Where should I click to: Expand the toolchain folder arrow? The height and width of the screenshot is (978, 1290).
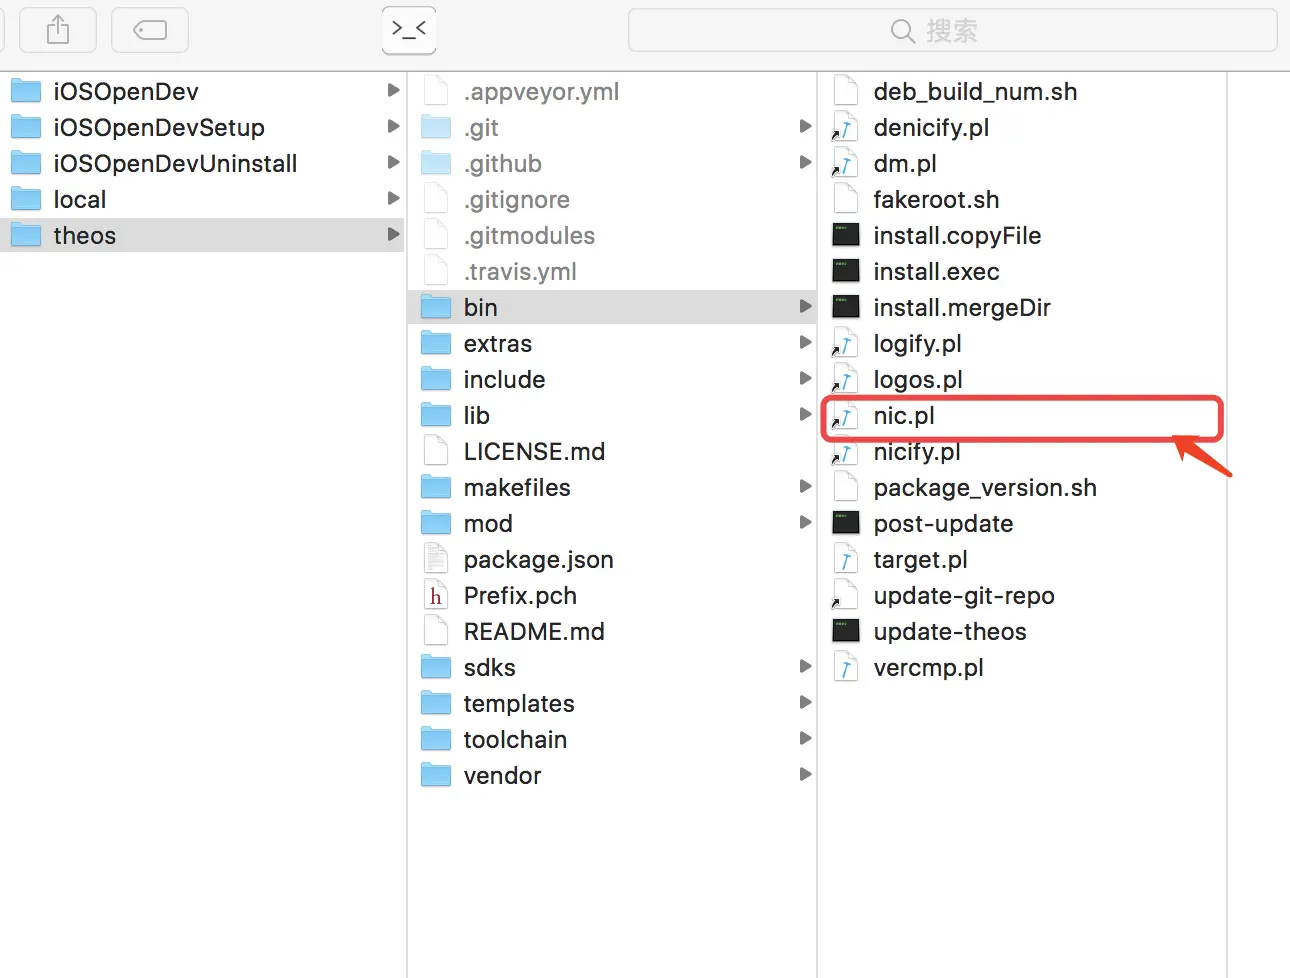pos(805,738)
